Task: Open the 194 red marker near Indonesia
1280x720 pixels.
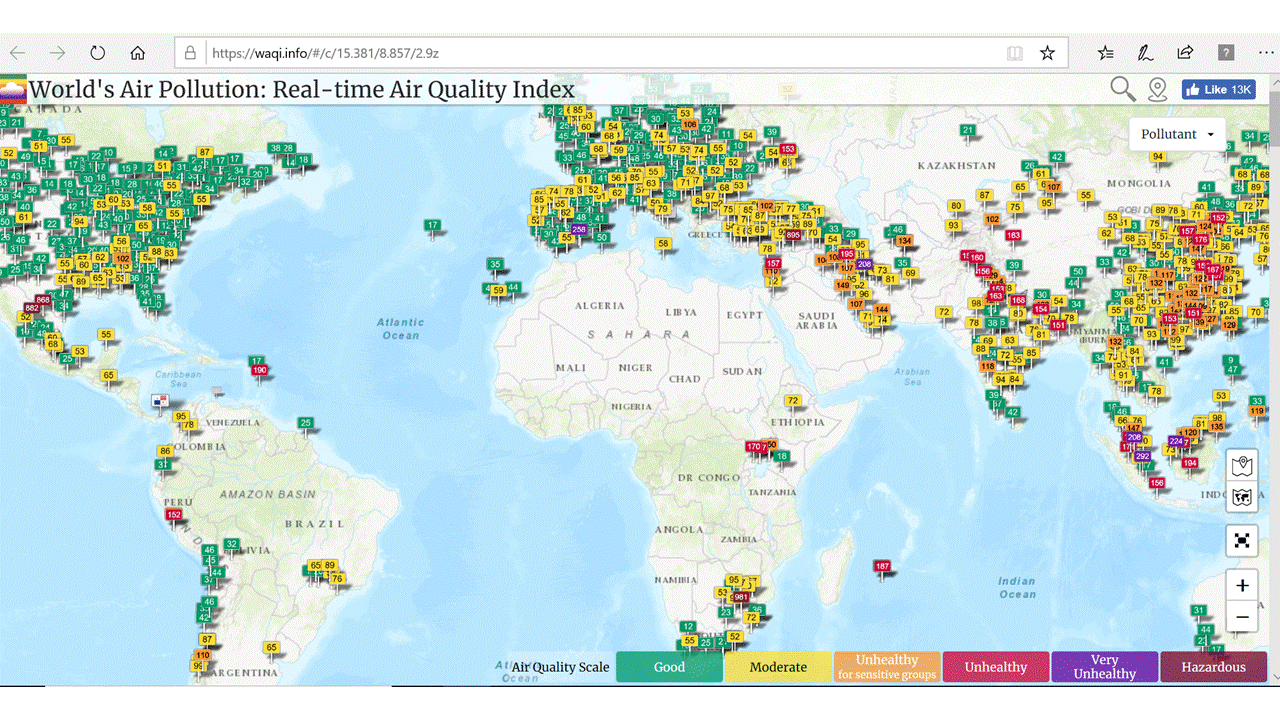Action: click(1190, 463)
